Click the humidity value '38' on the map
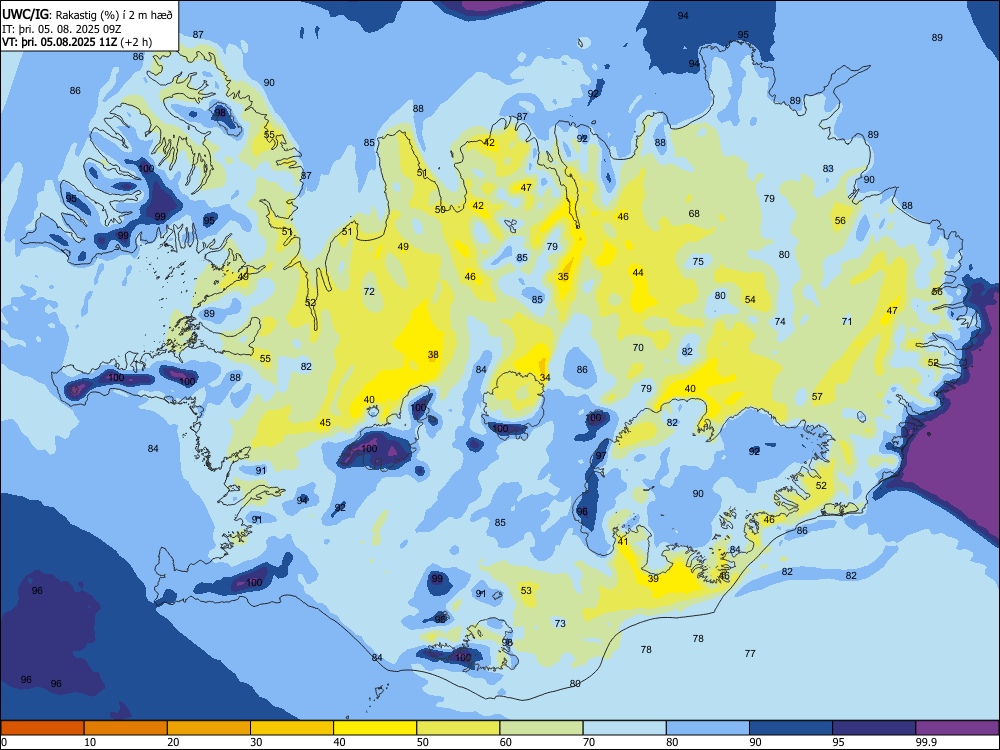Screen dimensions: 1000x750 (x=433, y=355)
